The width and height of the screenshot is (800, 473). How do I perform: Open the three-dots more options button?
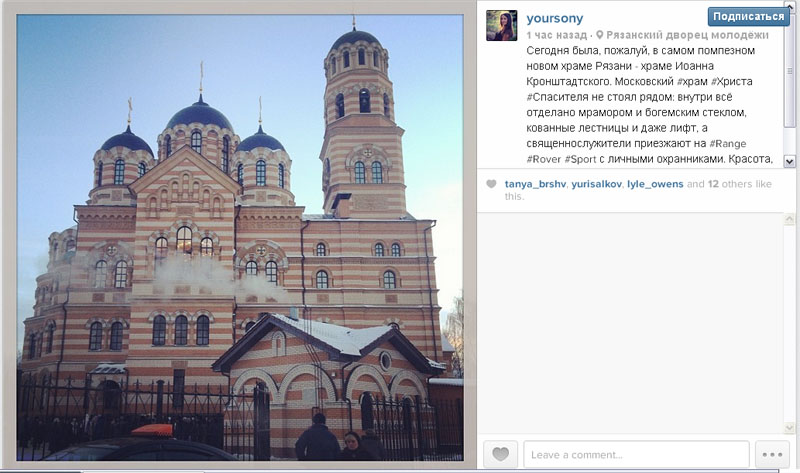tap(772, 454)
